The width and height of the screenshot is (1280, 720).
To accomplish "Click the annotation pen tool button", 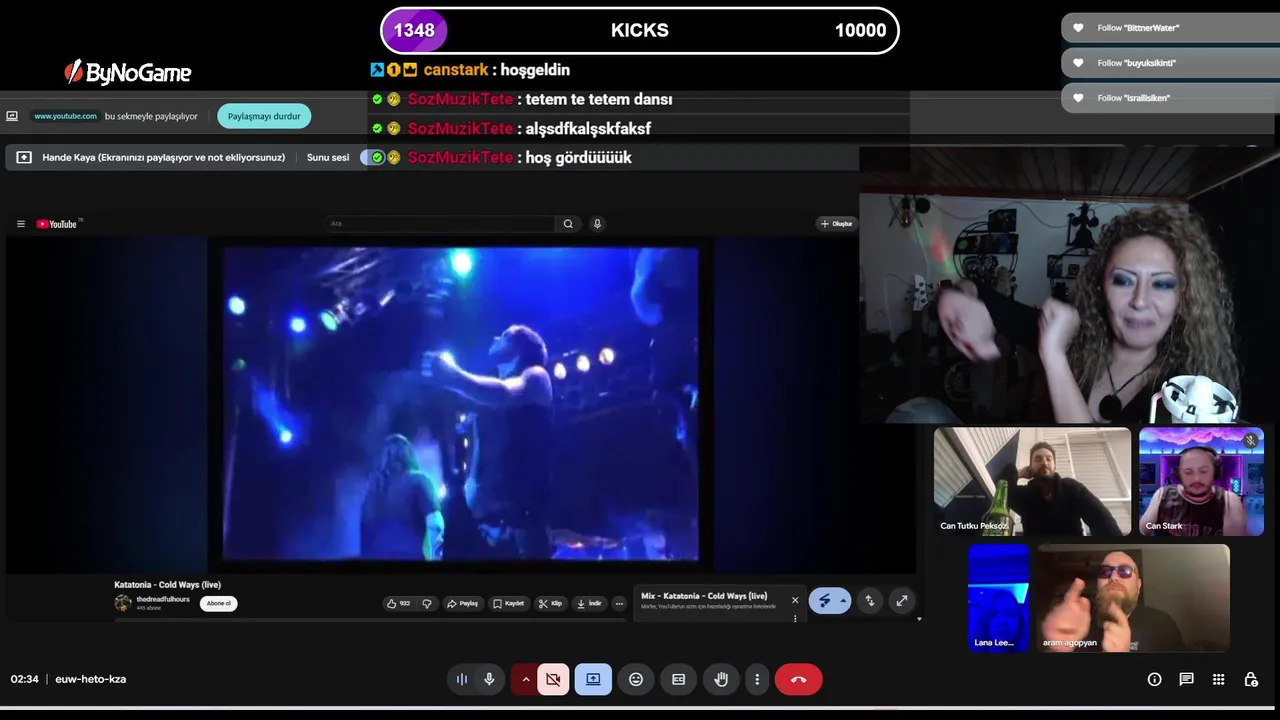I will point(824,600).
